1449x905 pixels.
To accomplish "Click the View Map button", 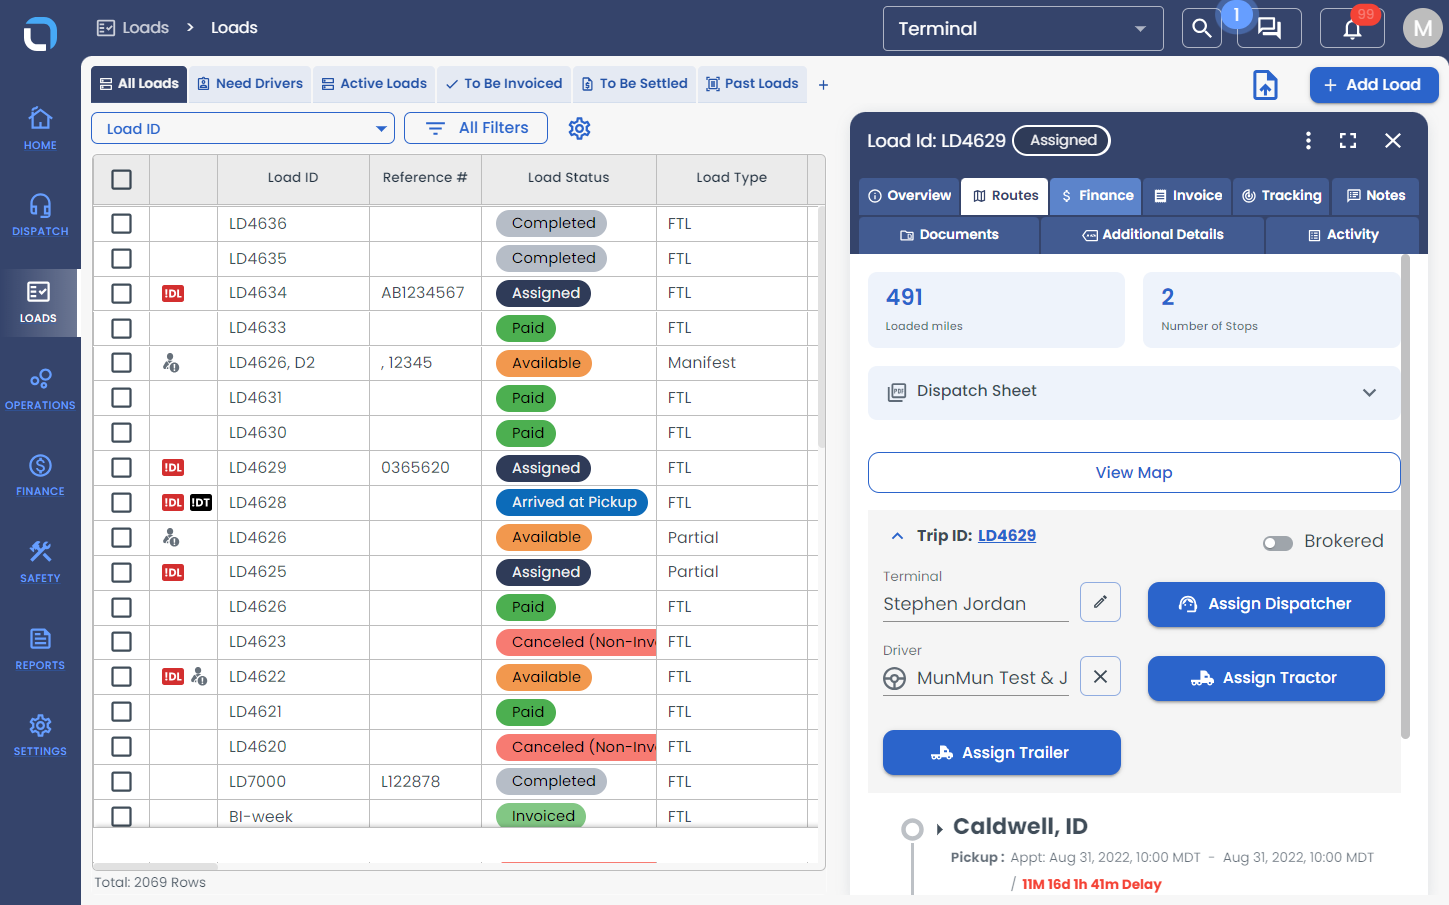I will point(1134,472).
